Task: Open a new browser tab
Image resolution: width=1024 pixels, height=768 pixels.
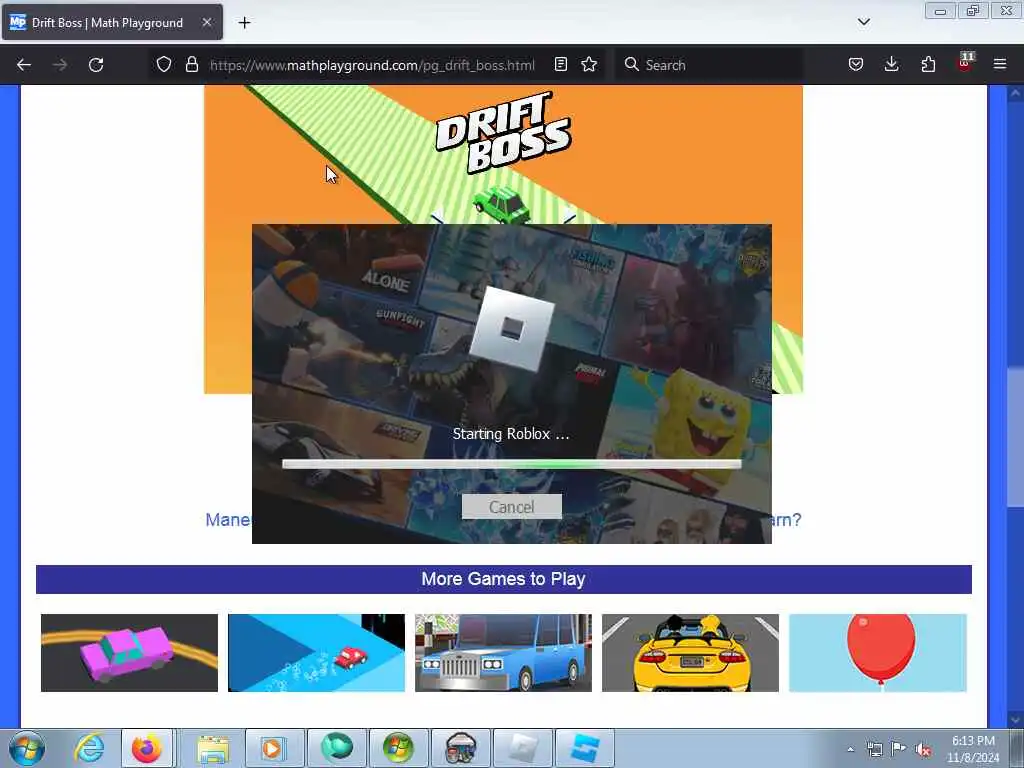Action: coord(244,23)
